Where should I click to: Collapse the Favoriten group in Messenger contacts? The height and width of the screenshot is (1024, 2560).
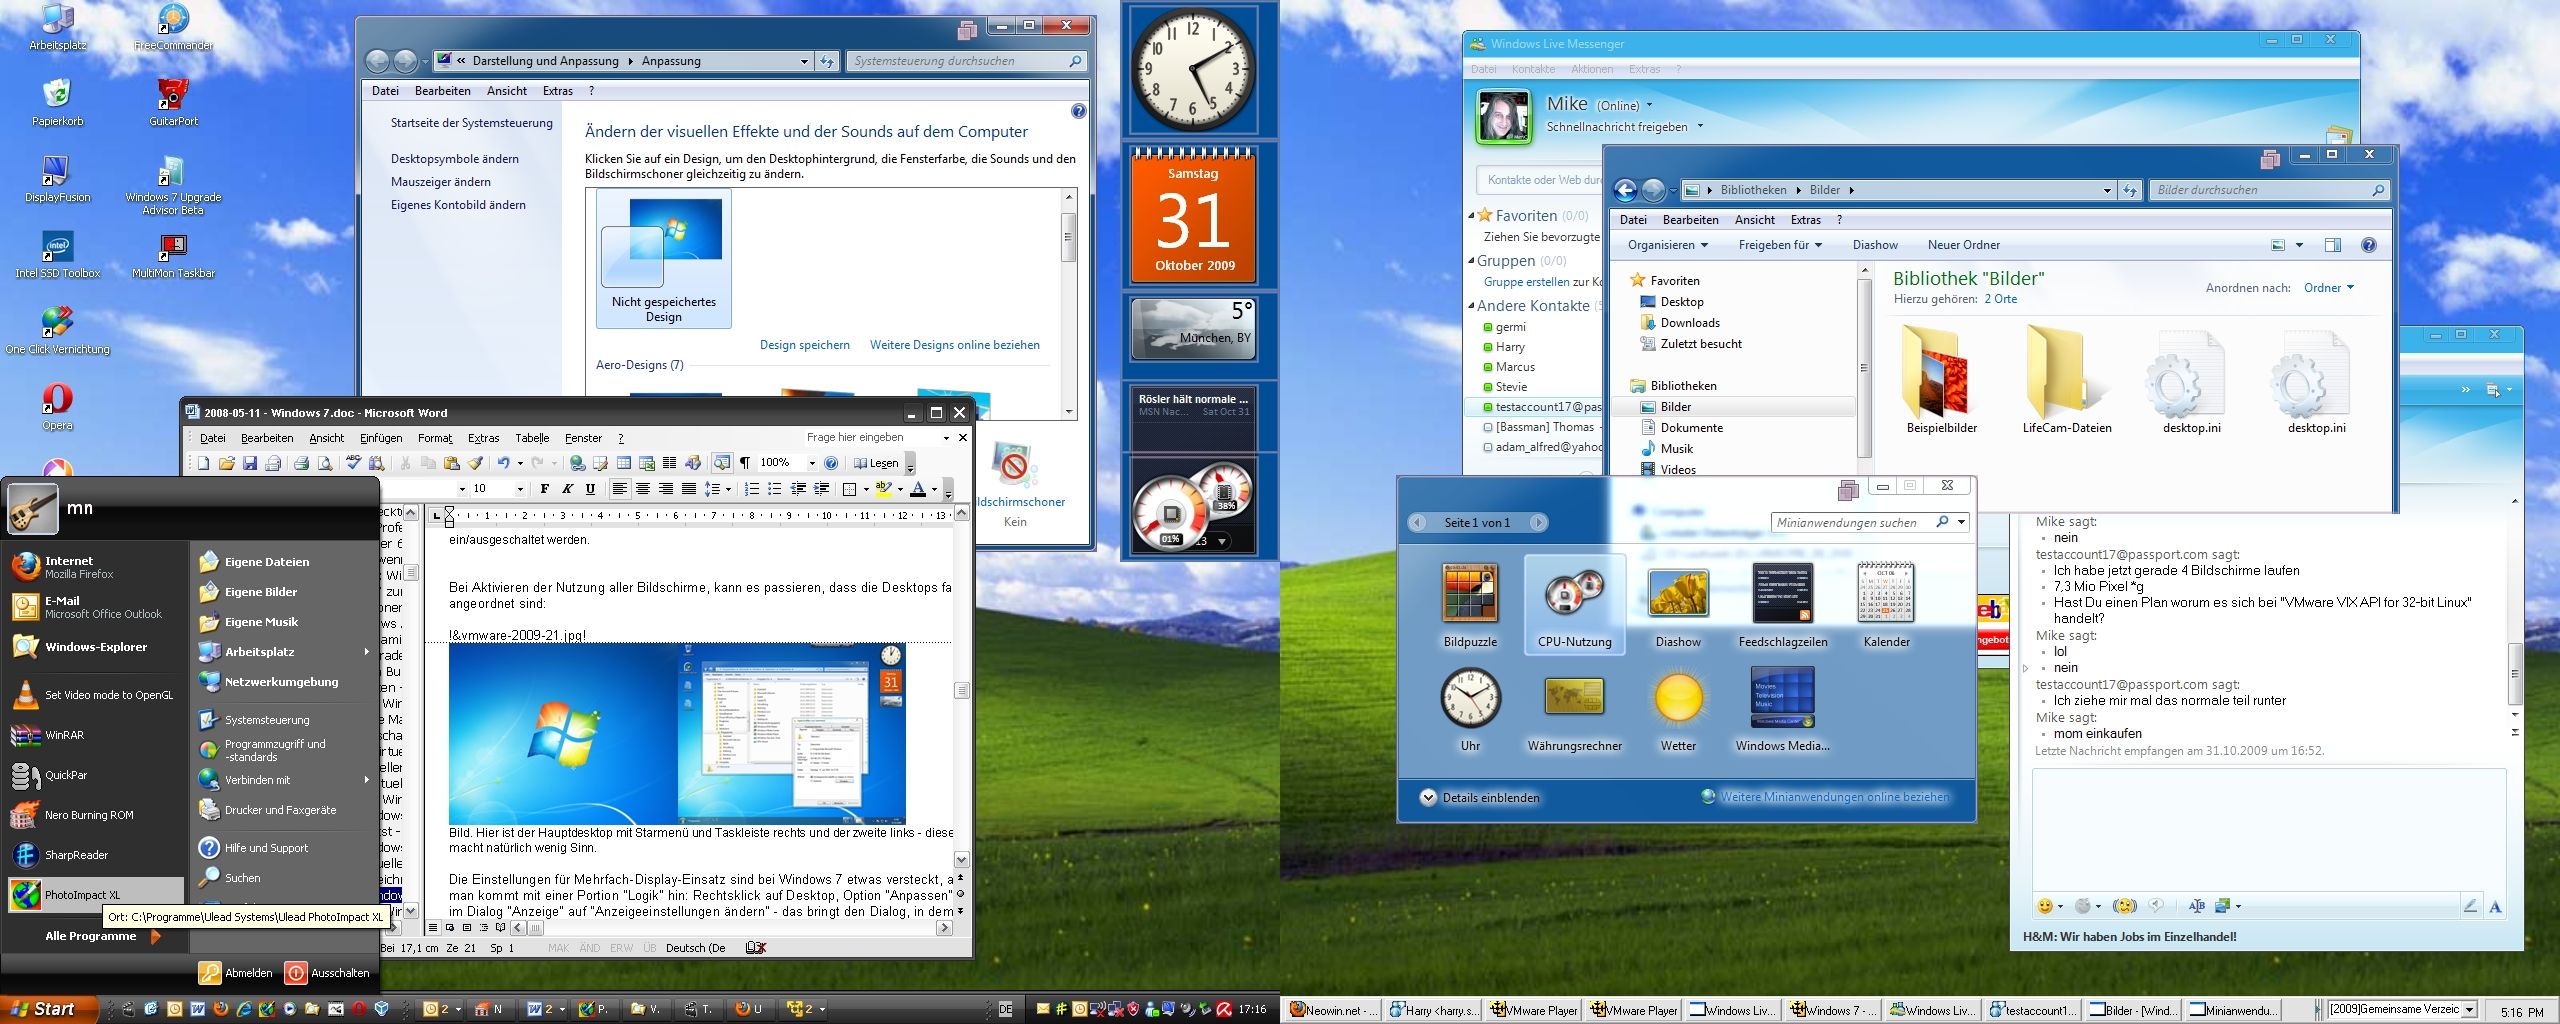pos(1472,216)
